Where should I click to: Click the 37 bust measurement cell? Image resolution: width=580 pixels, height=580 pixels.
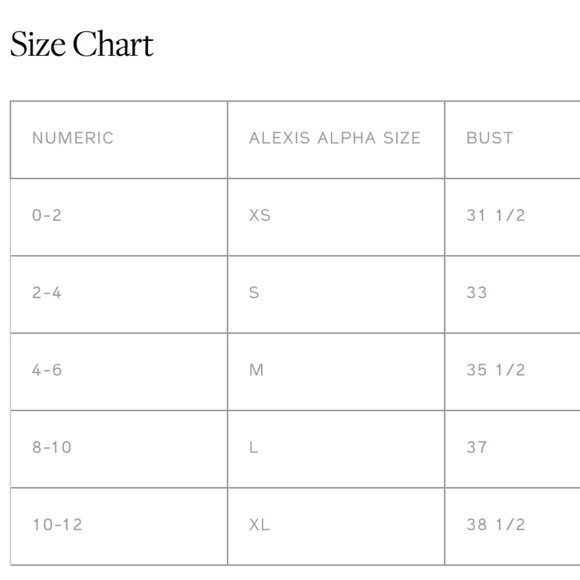(x=512, y=449)
